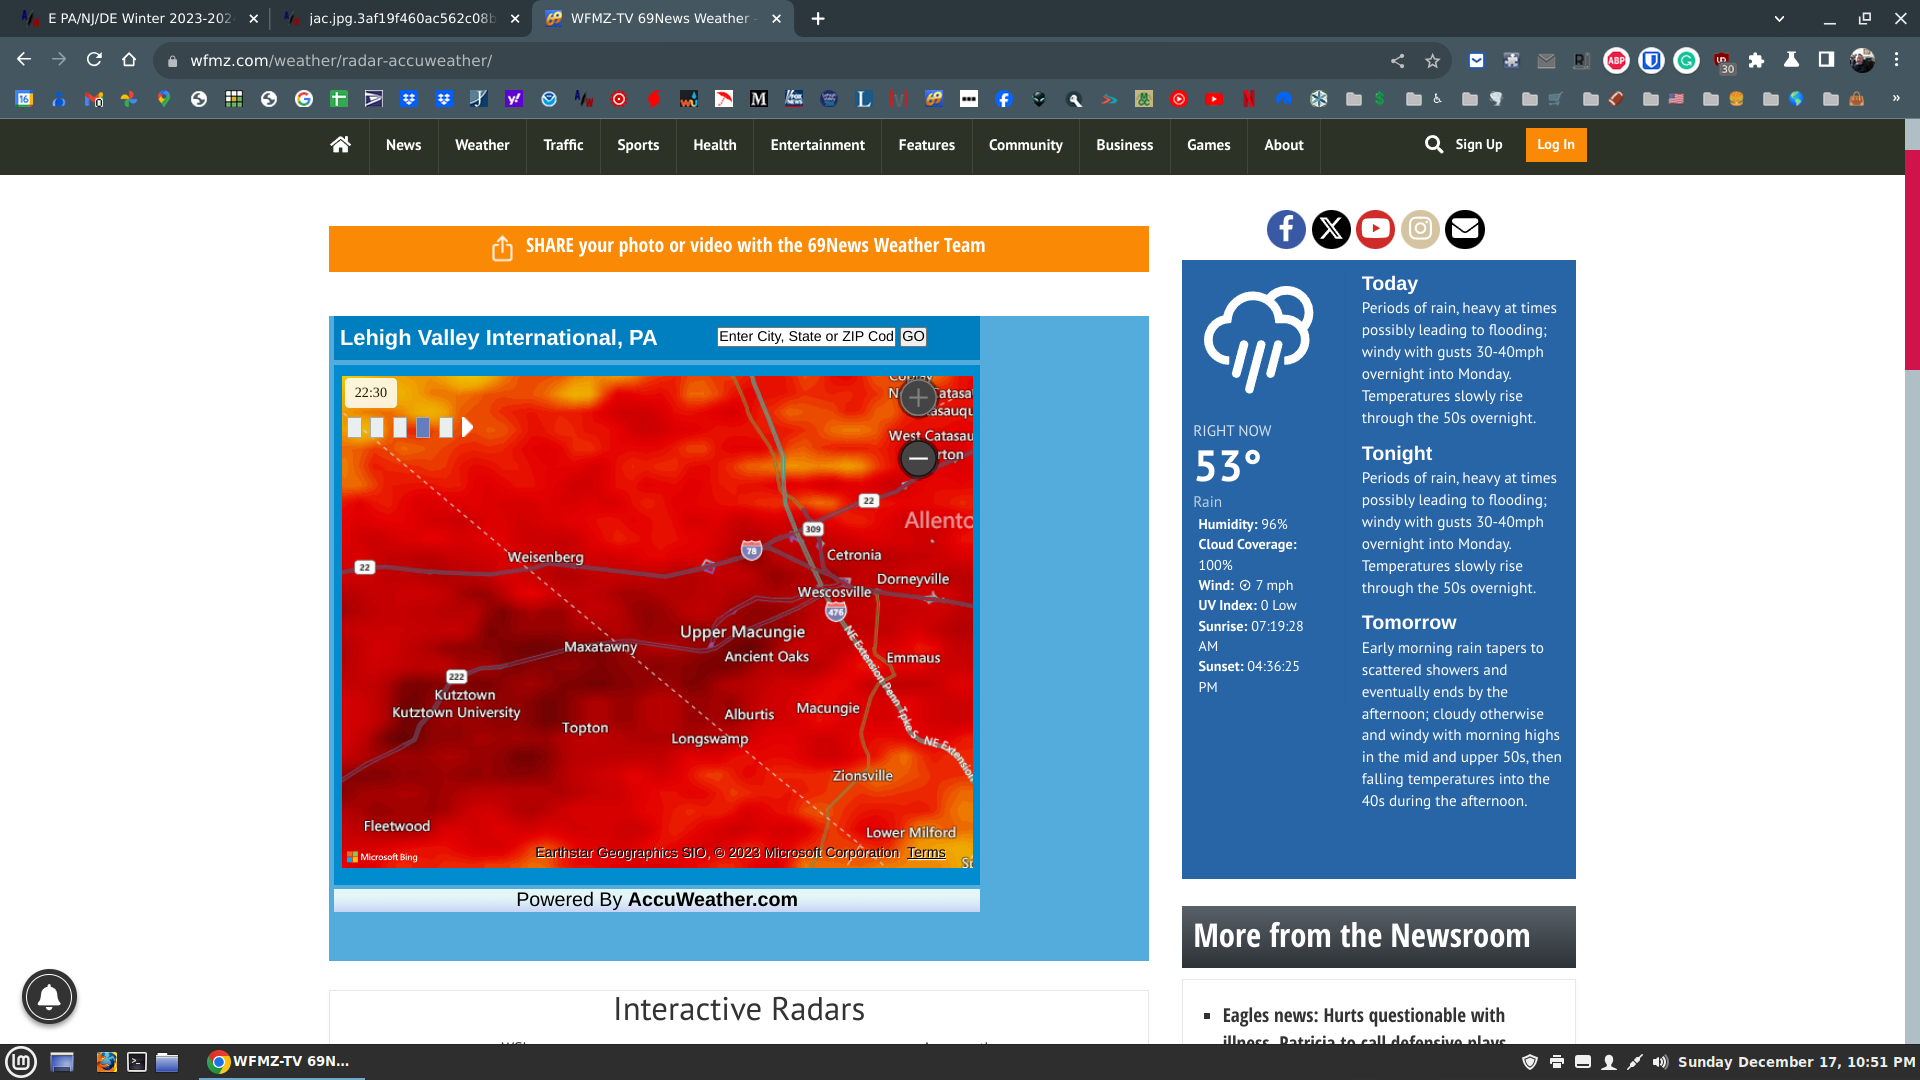
Task: Click the Sign Up link
Action: pos(1478,145)
